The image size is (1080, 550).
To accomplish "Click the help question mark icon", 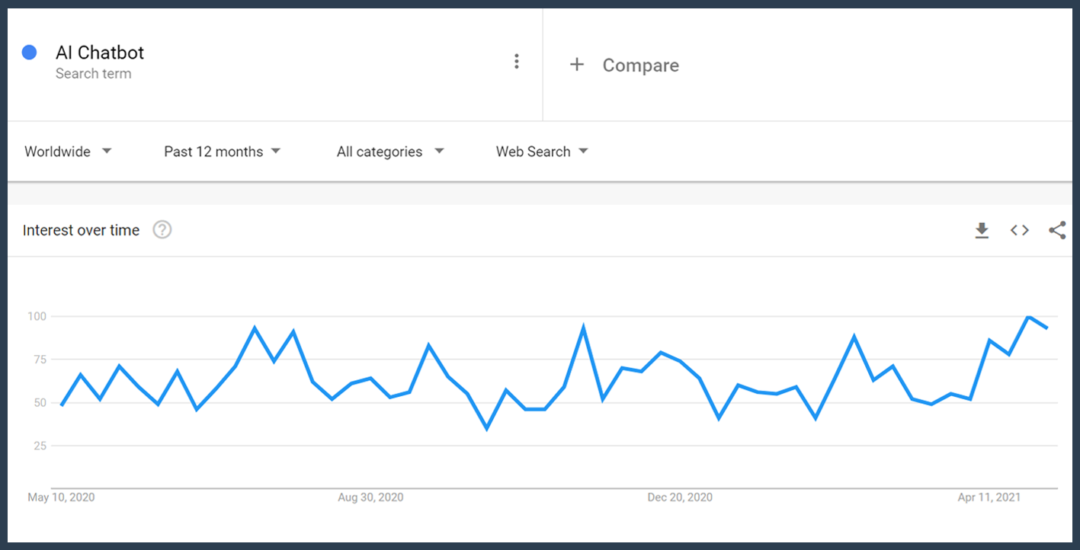I will pos(162,230).
